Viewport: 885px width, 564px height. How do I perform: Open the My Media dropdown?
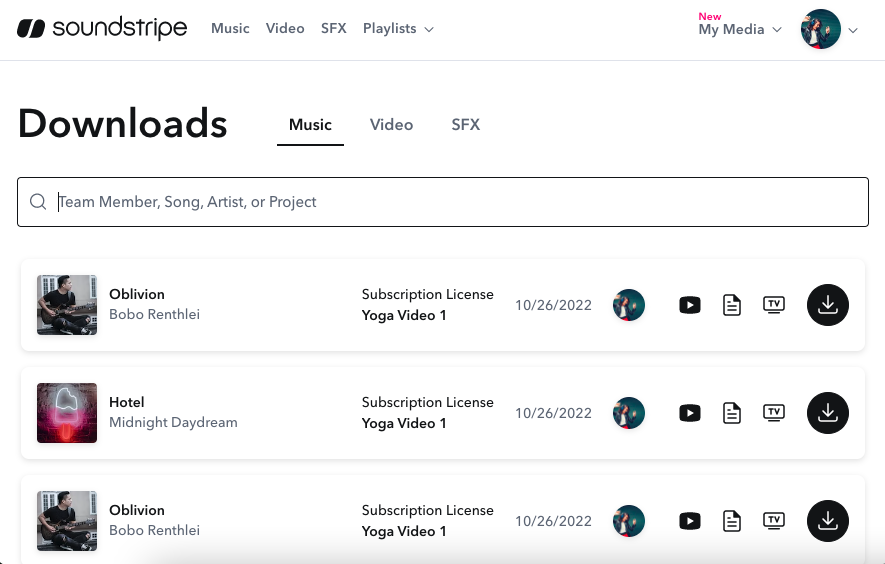[x=739, y=30]
